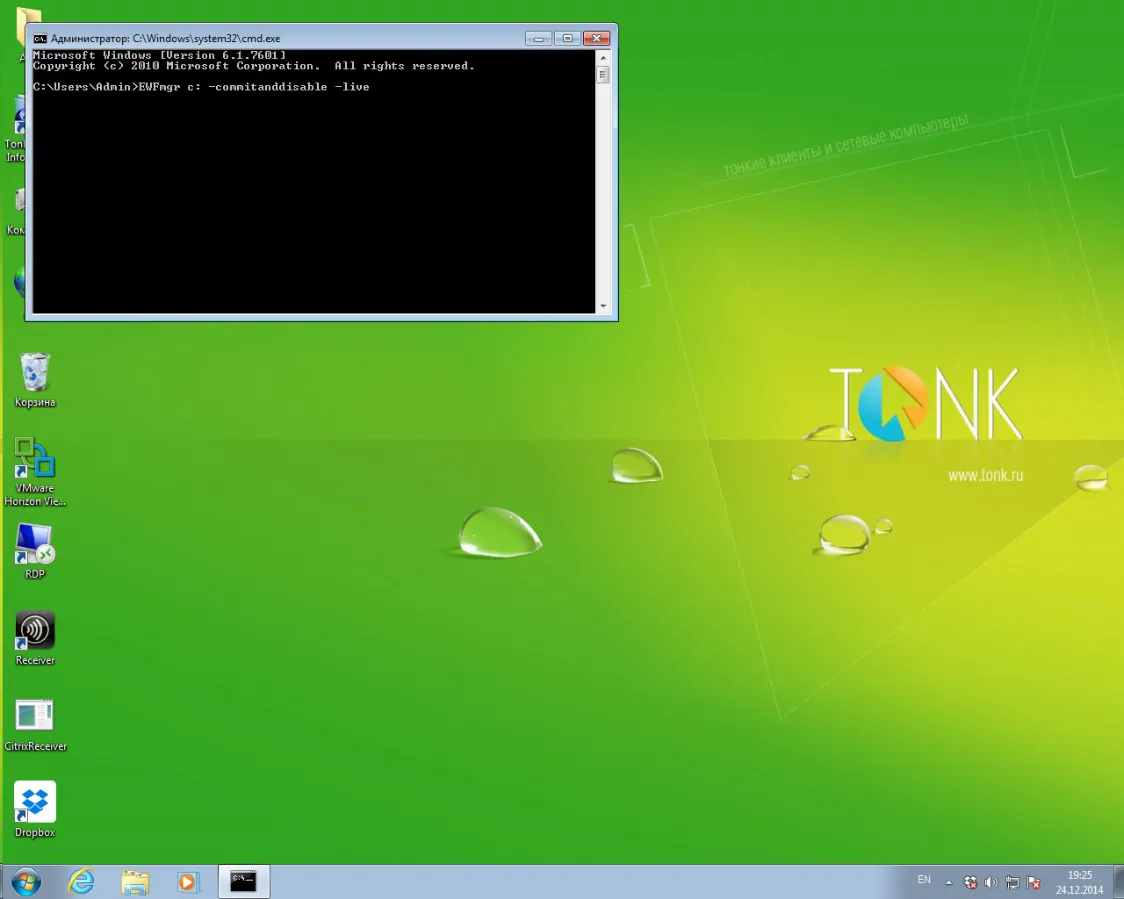Switch the EN input language indicator
The image size is (1124, 899).
tap(924, 880)
